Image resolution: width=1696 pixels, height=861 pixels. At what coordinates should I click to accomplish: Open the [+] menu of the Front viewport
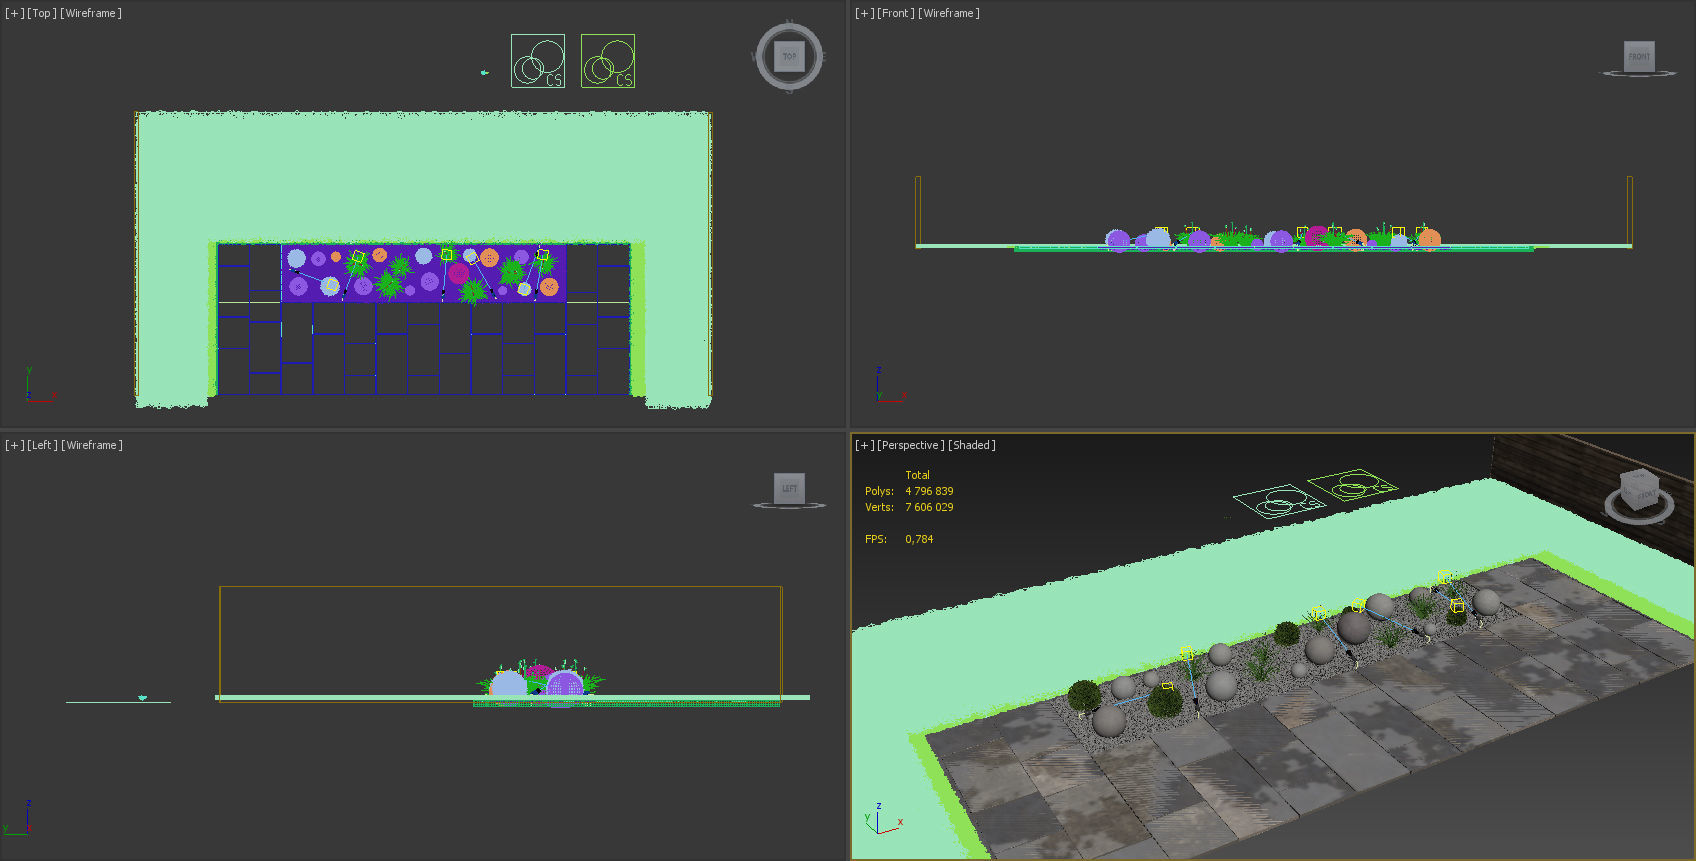tap(864, 13)
